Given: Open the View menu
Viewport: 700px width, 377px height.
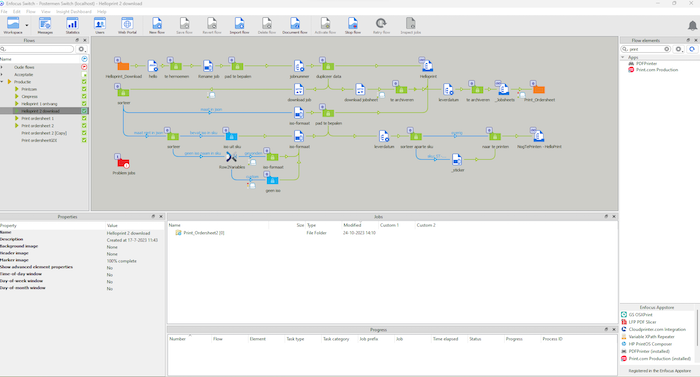Looking at the screenshot, I should tap(46, 12).
